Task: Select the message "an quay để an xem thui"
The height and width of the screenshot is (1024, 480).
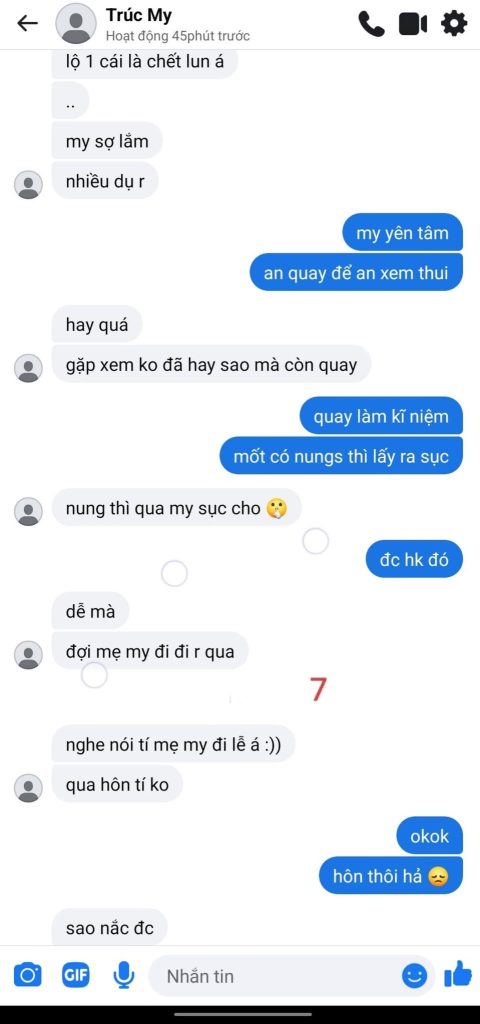Action: 356,273
